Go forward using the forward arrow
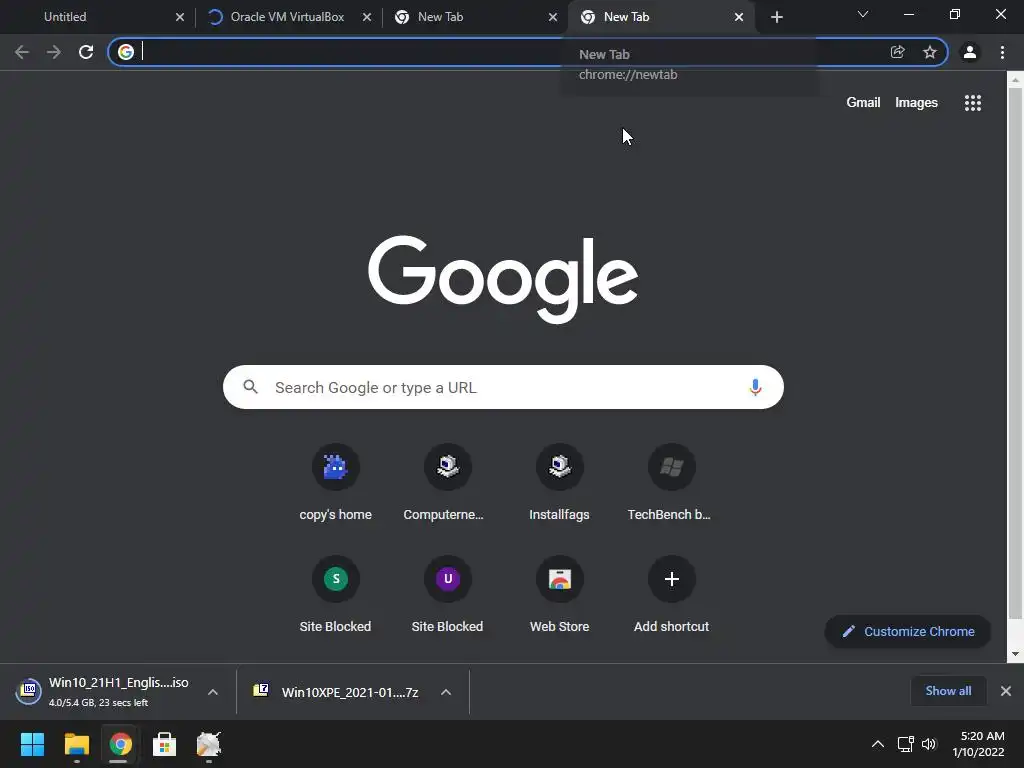This screenshot has height=768, width=1024. 54,52
